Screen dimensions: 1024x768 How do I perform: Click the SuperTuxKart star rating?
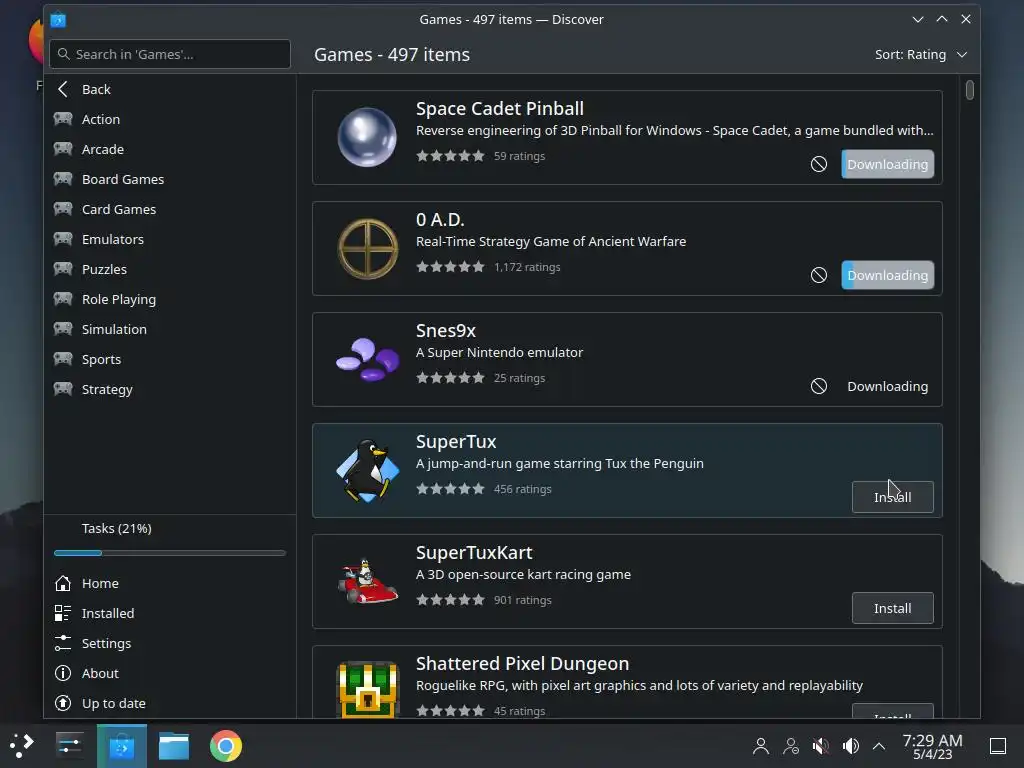click(451, 600)
